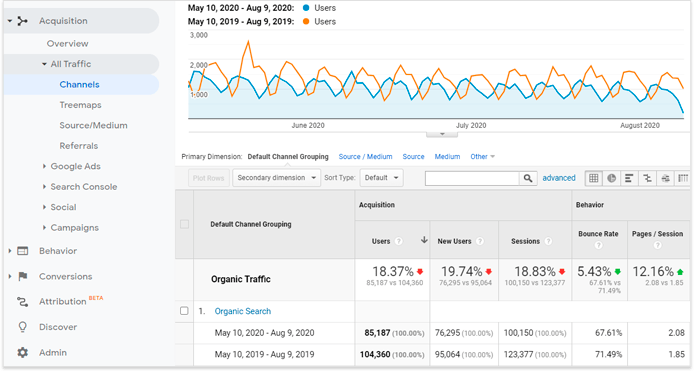
Task: Switch to term cloud view icon
Action: 665,178
